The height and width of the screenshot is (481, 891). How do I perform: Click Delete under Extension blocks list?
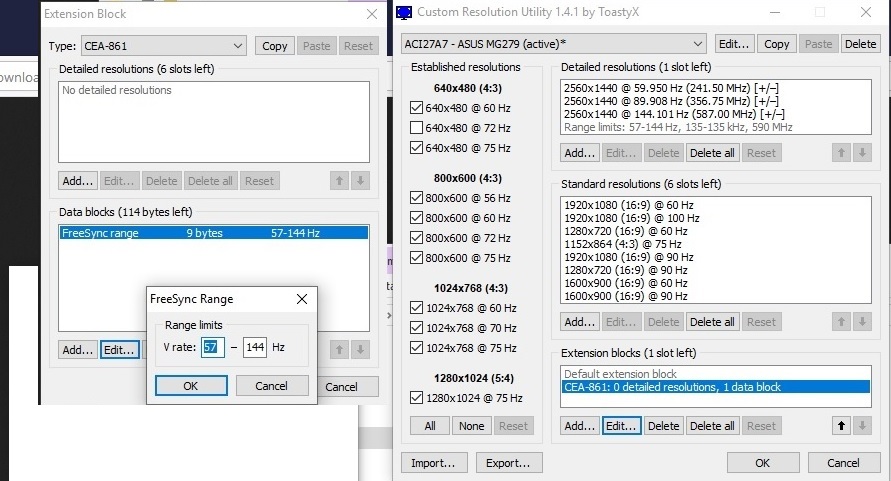click(663, 426)
